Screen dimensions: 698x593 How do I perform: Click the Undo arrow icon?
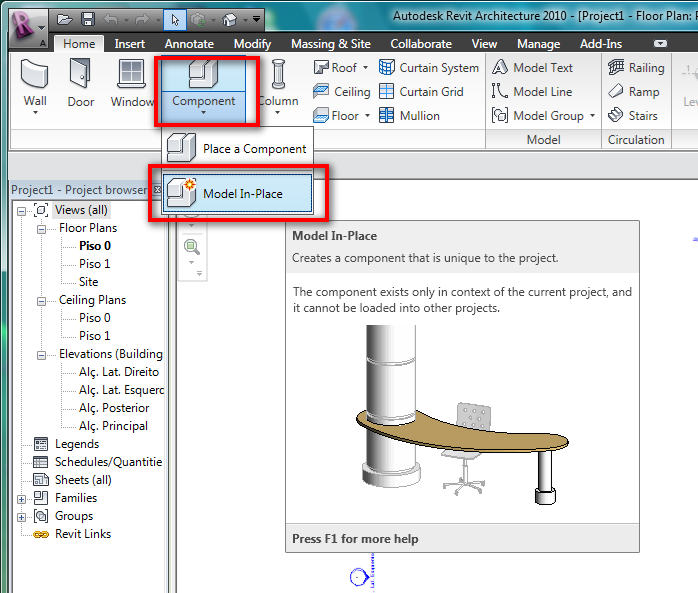pos(111,20)
